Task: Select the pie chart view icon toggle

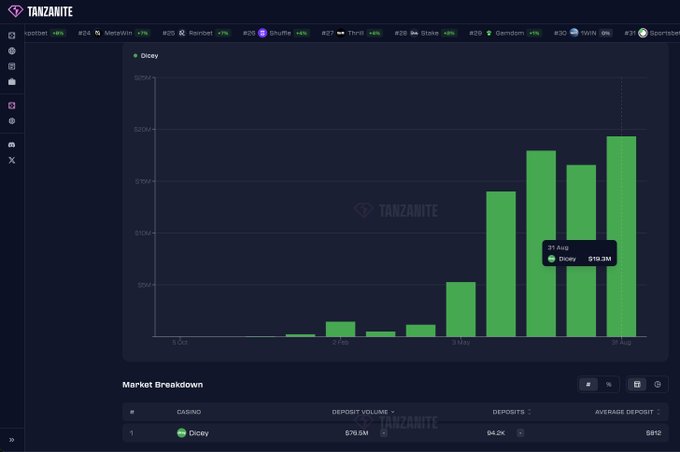Action: pos(657,384)
